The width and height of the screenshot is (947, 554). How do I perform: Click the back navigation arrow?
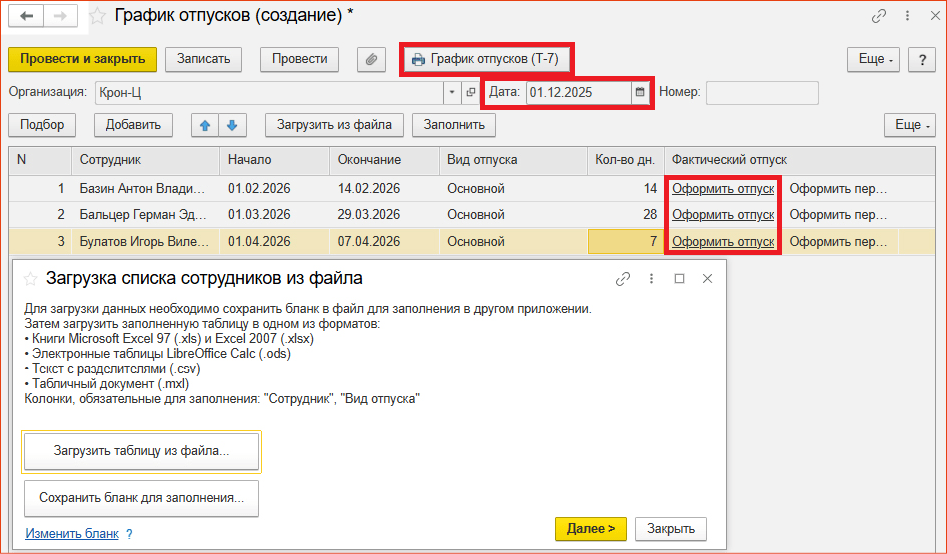[x=26, y=16]
